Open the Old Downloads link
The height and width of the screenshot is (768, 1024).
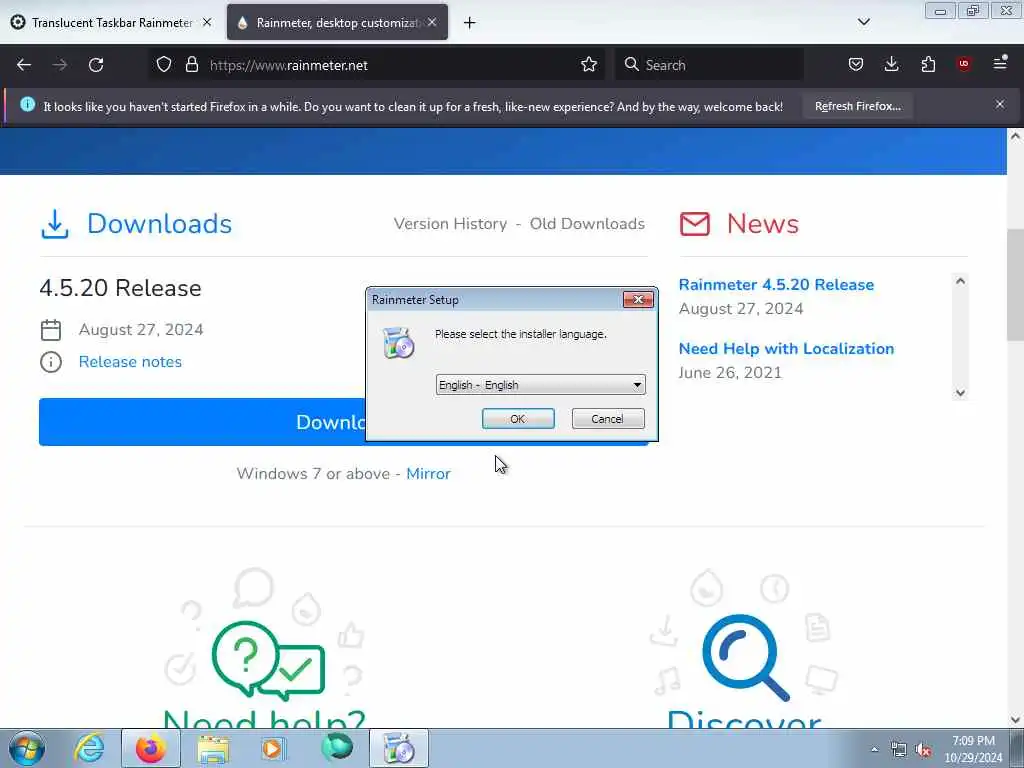tap(587, 224)
